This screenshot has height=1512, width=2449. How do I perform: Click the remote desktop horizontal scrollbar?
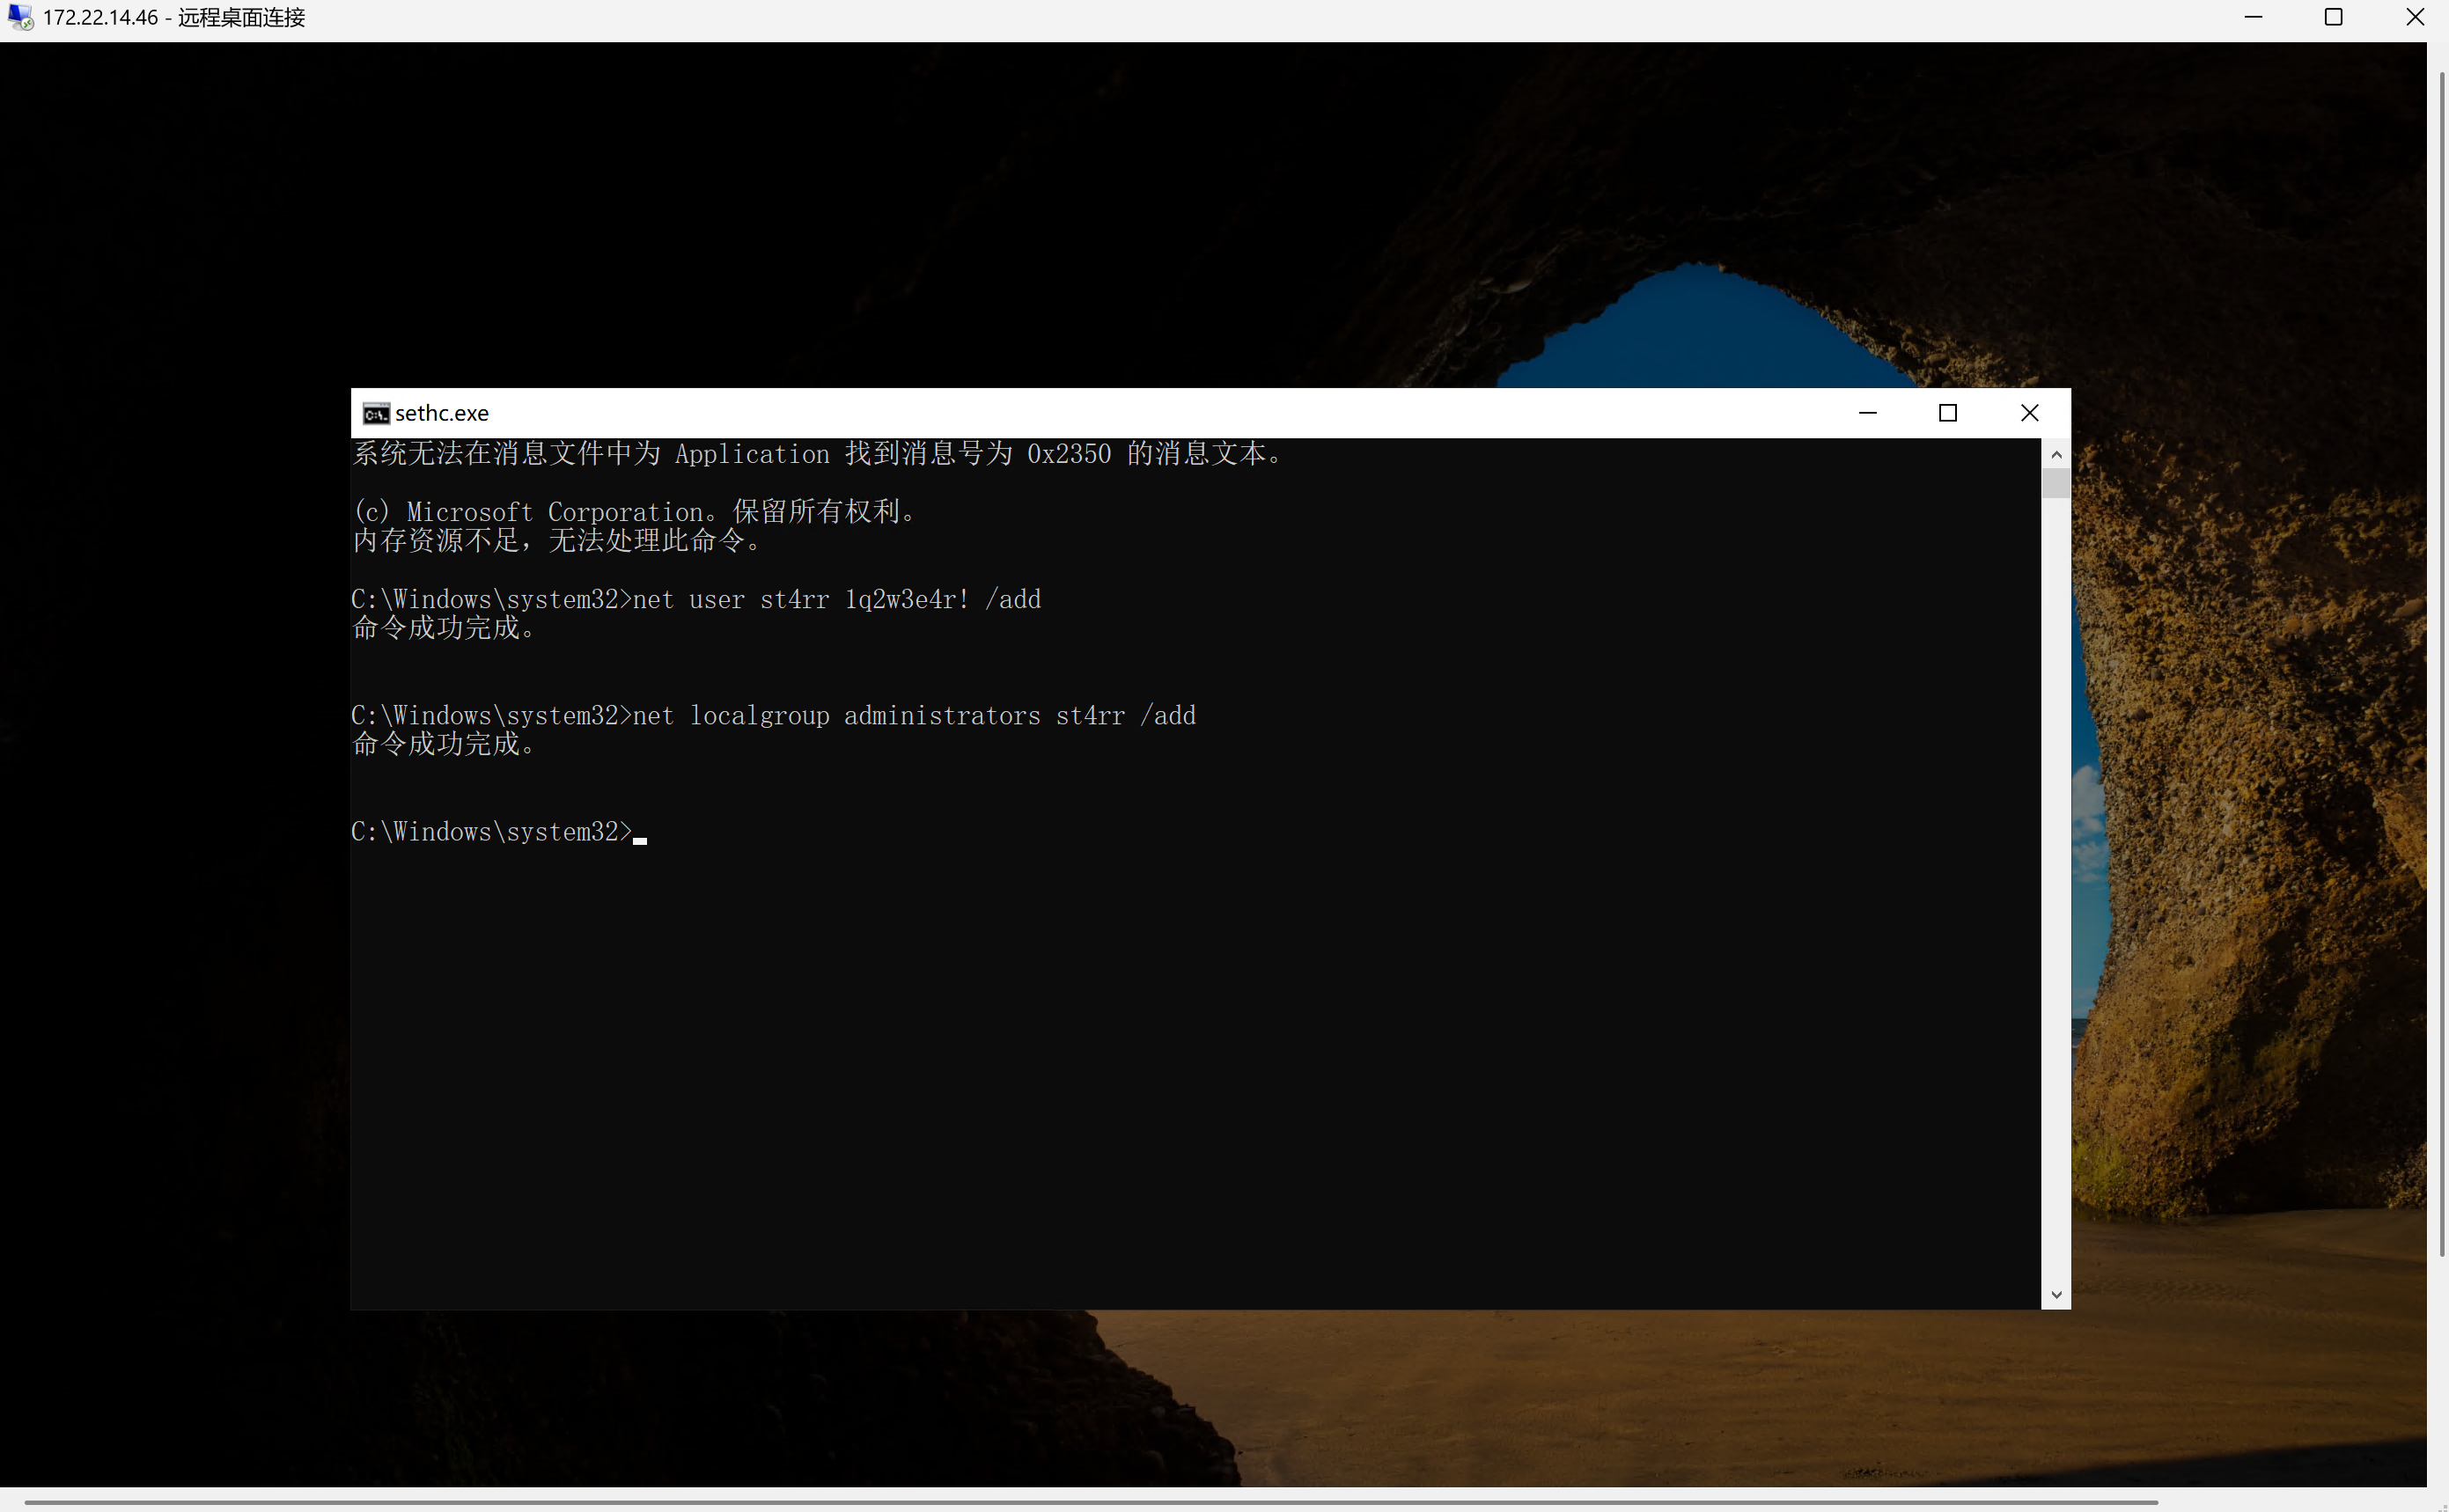[x=1090, y=1502]
